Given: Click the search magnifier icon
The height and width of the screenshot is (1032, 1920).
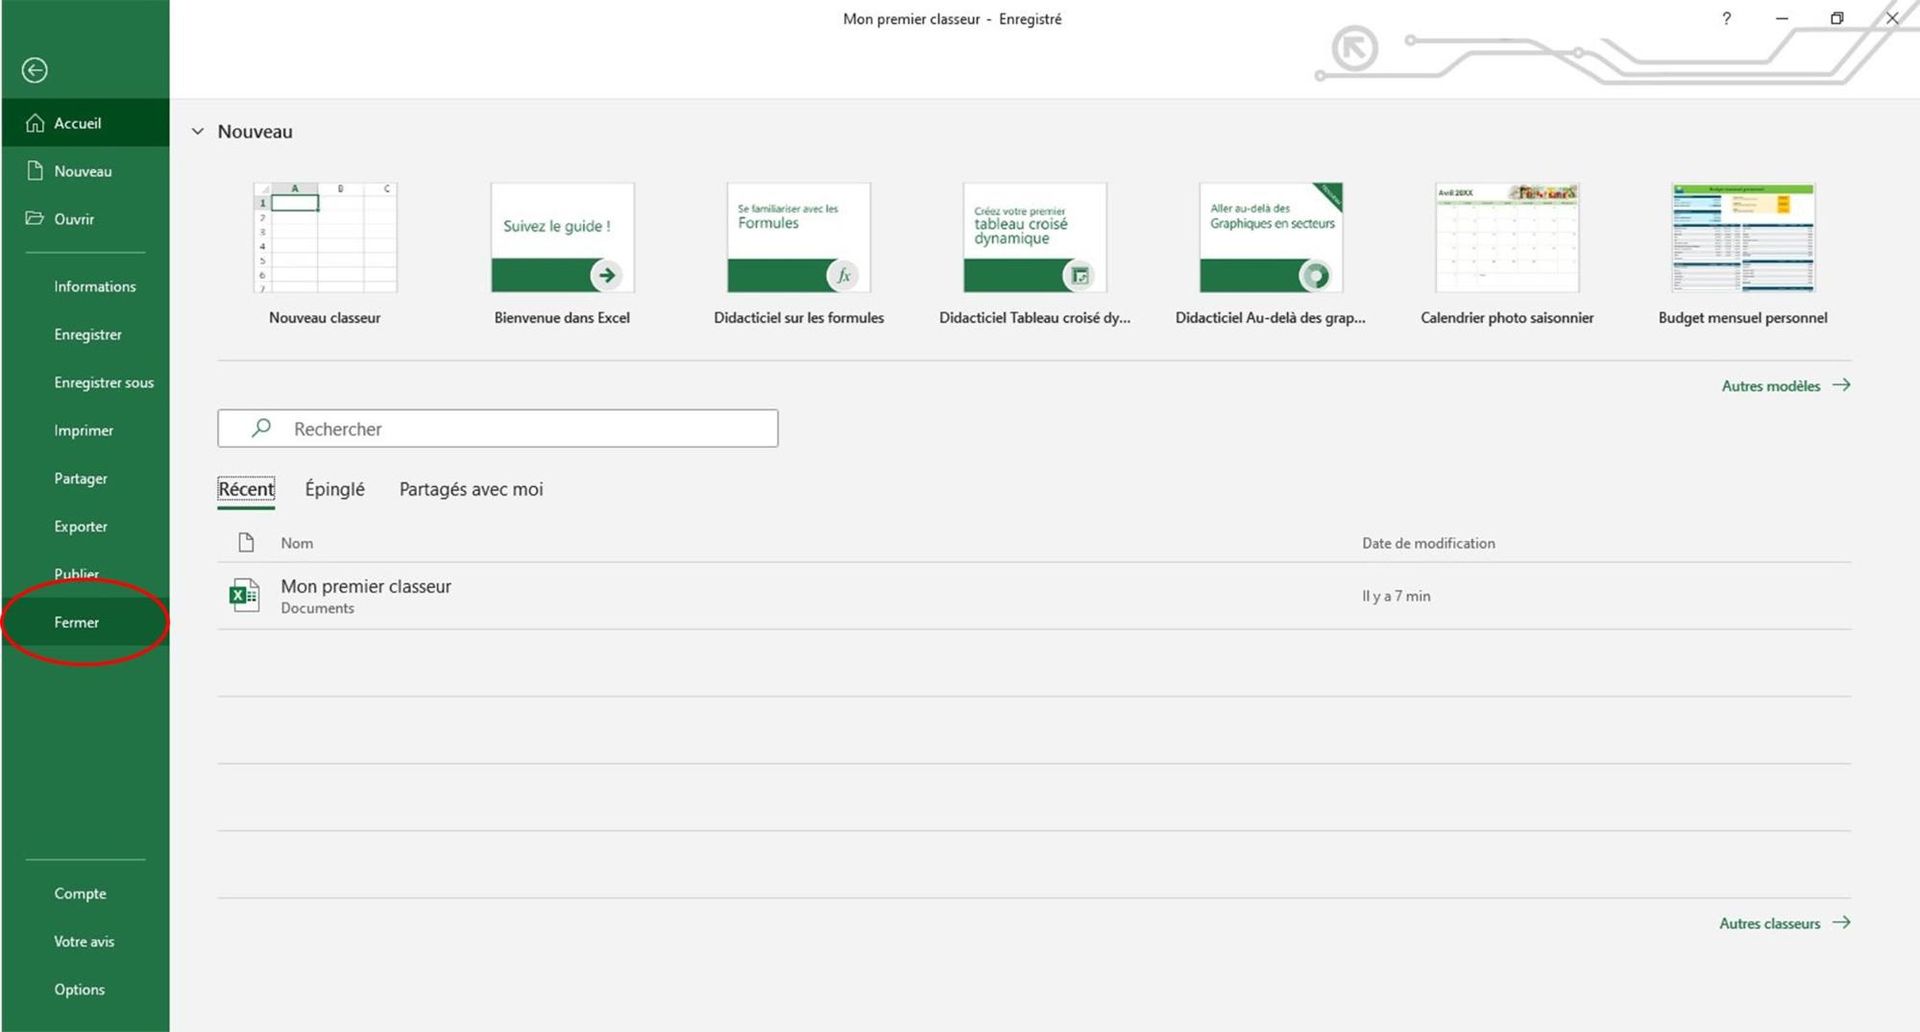Looking at the screenshot, I should tap(261, 428).
